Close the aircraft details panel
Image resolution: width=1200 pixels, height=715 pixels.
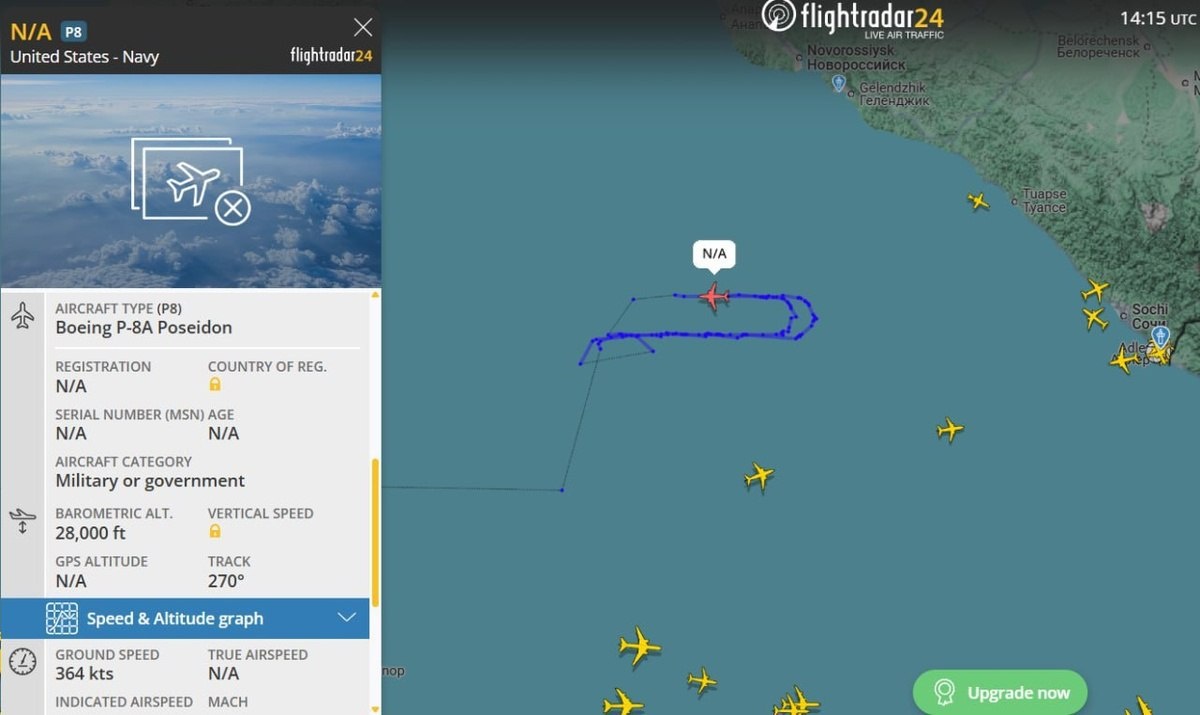pos(363,27)
